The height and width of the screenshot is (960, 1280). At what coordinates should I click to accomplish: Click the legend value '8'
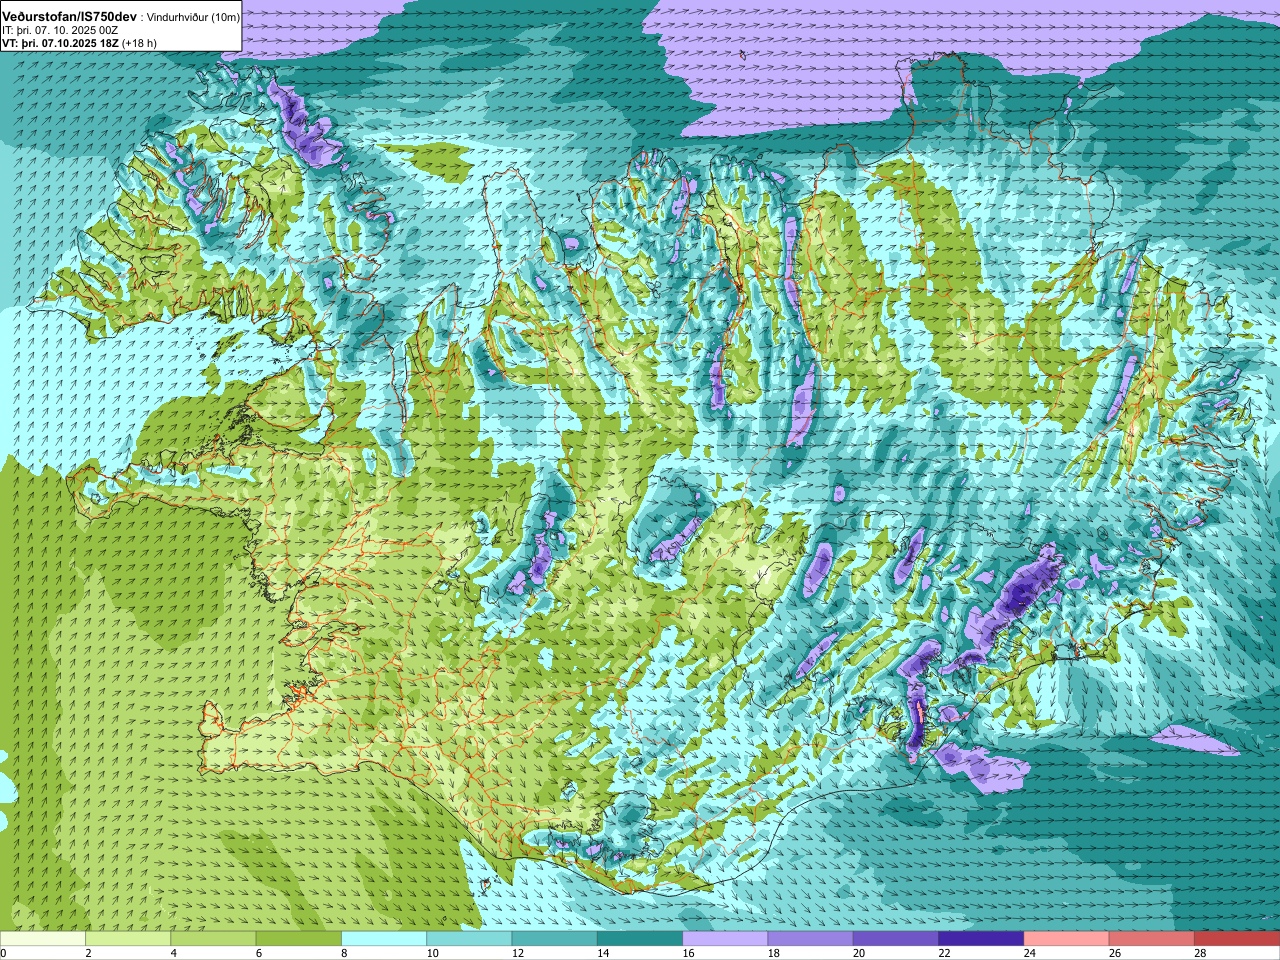[x=342, y=953]
